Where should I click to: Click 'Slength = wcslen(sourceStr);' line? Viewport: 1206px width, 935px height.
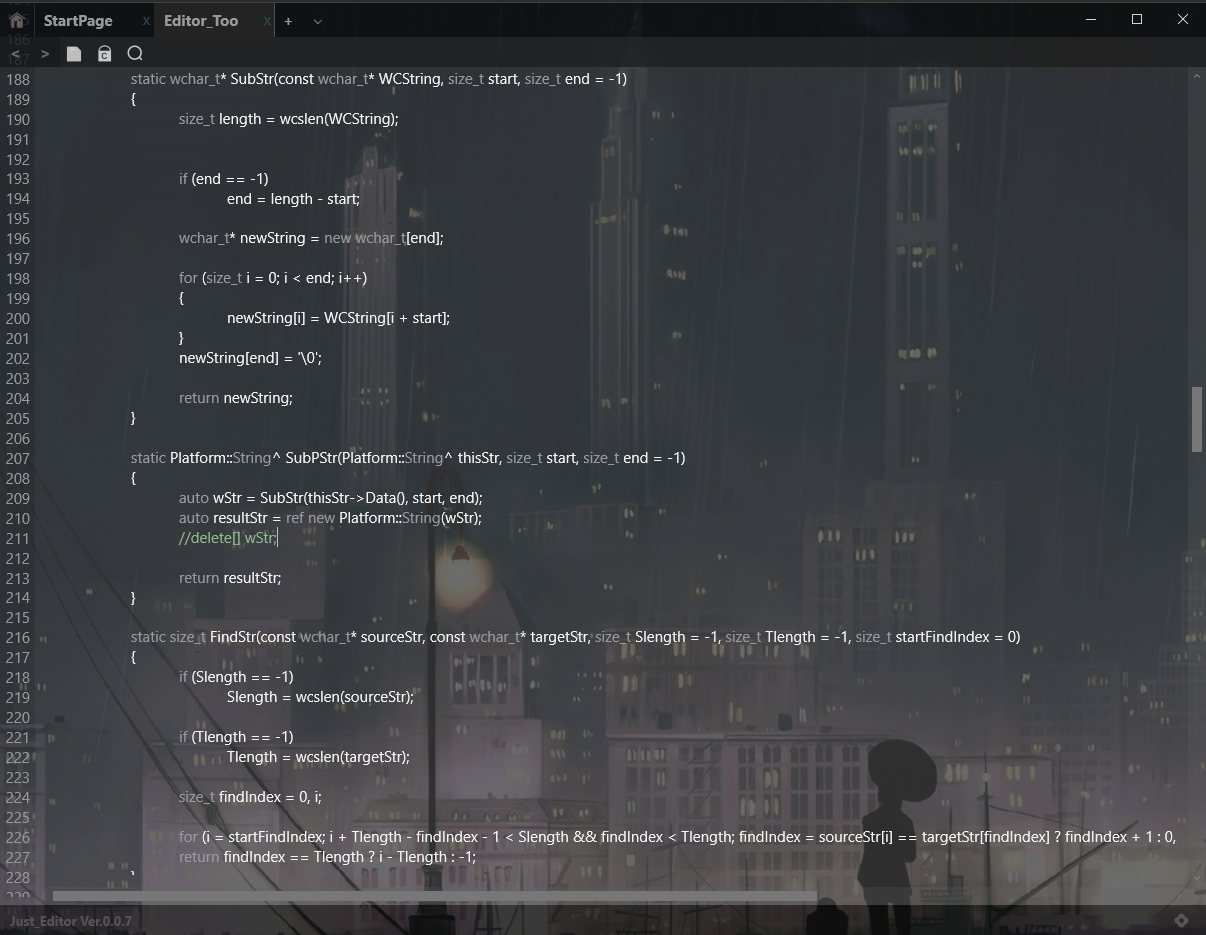click(x=320, y=697)
